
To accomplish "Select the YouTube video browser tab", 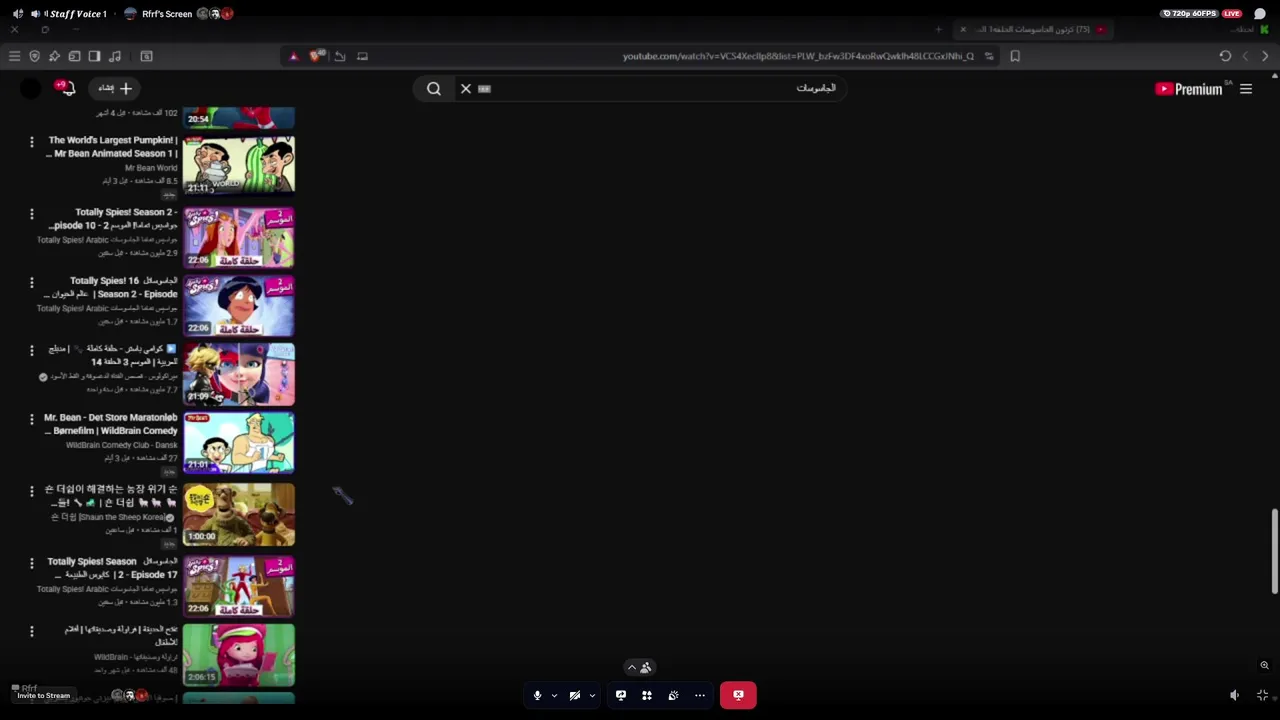I will tap(1035, 29).
